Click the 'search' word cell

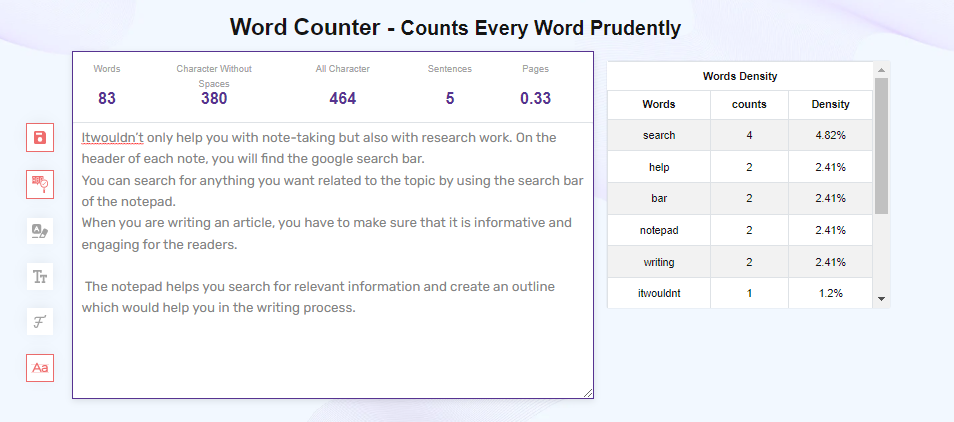659,135
